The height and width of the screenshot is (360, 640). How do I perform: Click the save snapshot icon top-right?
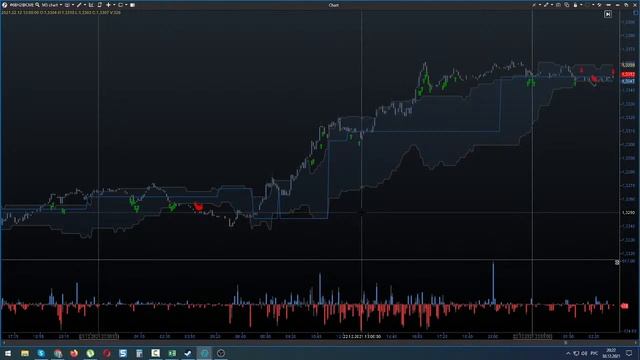pos(558,5)
